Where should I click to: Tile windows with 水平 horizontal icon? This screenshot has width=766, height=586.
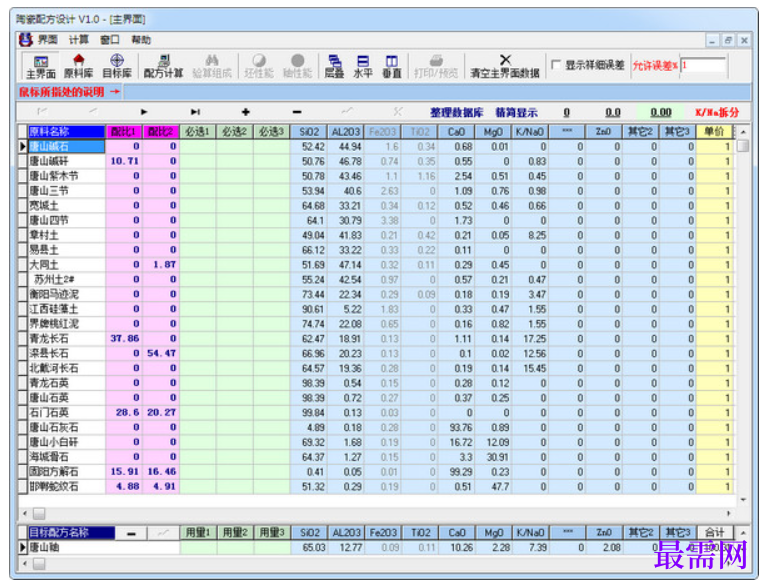click(363, 66)
